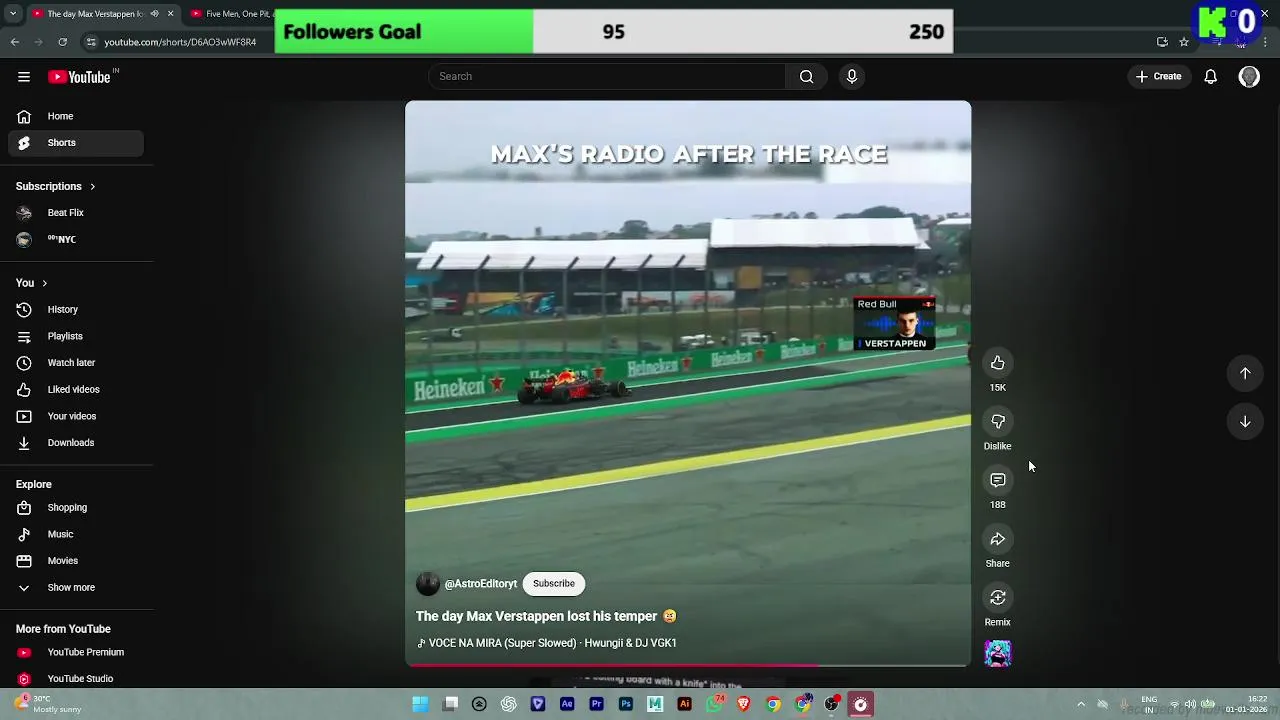
Task: Open the NYC channel subscription
Action: click(76, 240)
